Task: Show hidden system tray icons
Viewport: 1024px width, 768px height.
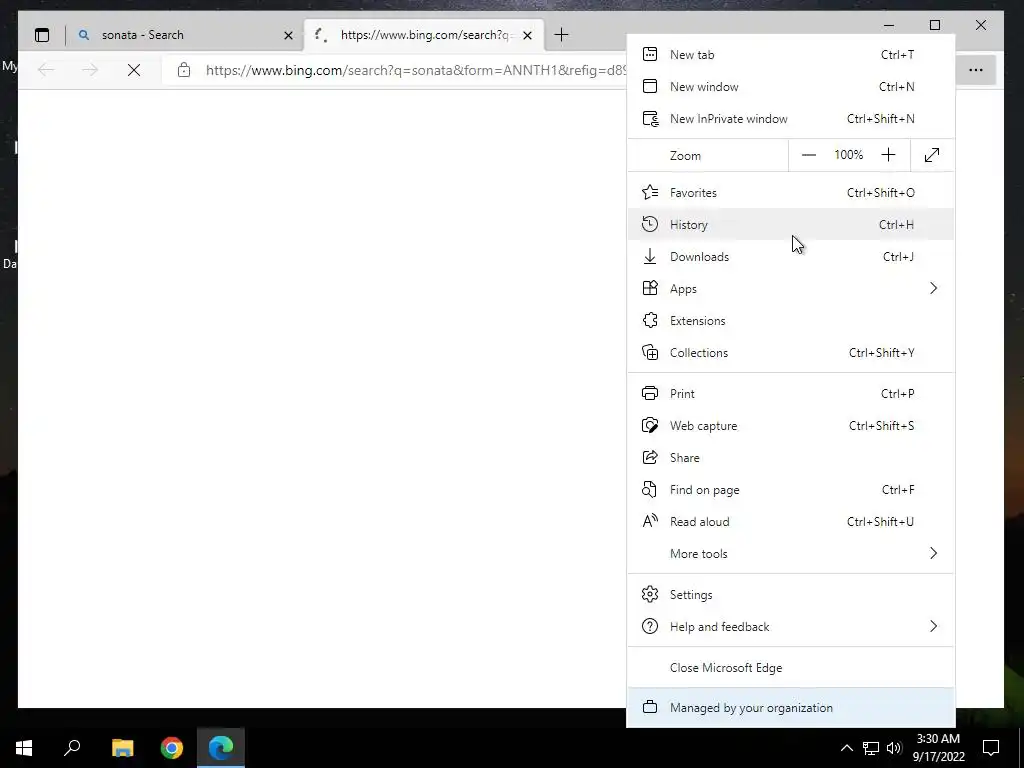Action: pos(846,748)
